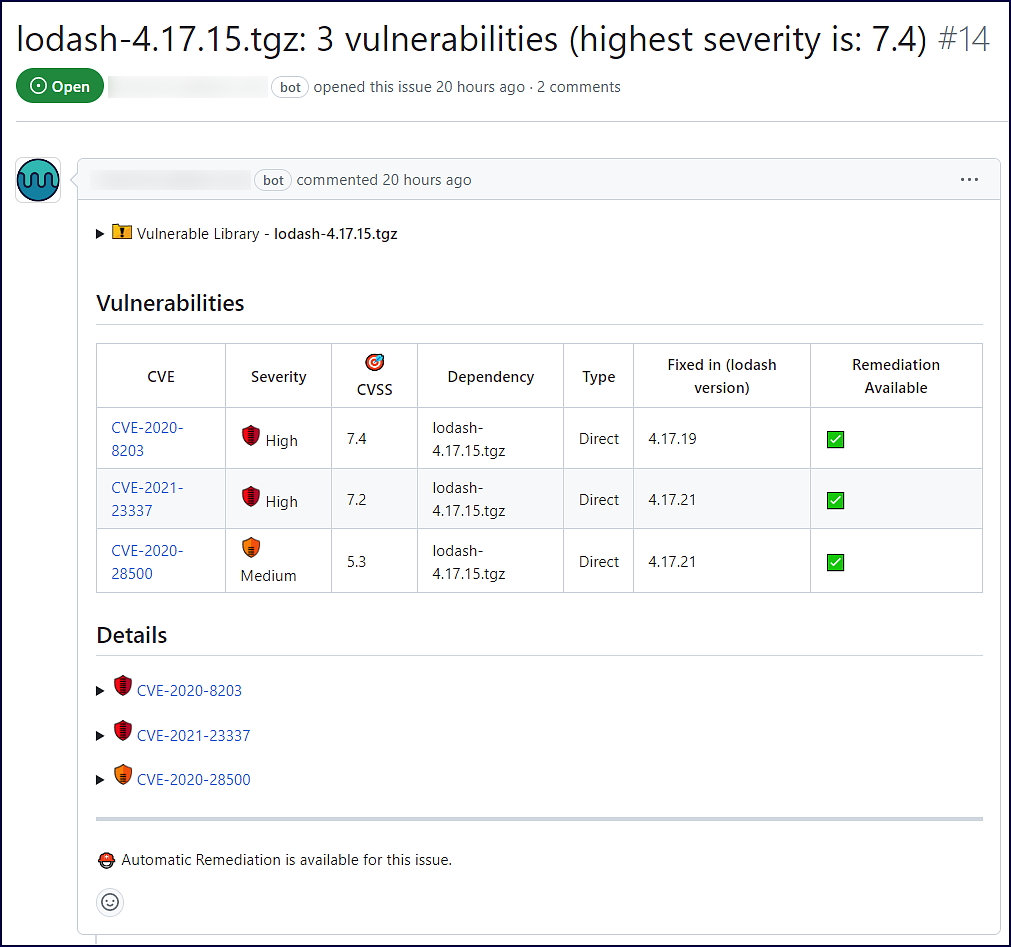Toggle remediation checkbox for CVE-2020-8203
This screenshot has width=1011, height=947.
[x=835, y=439]
